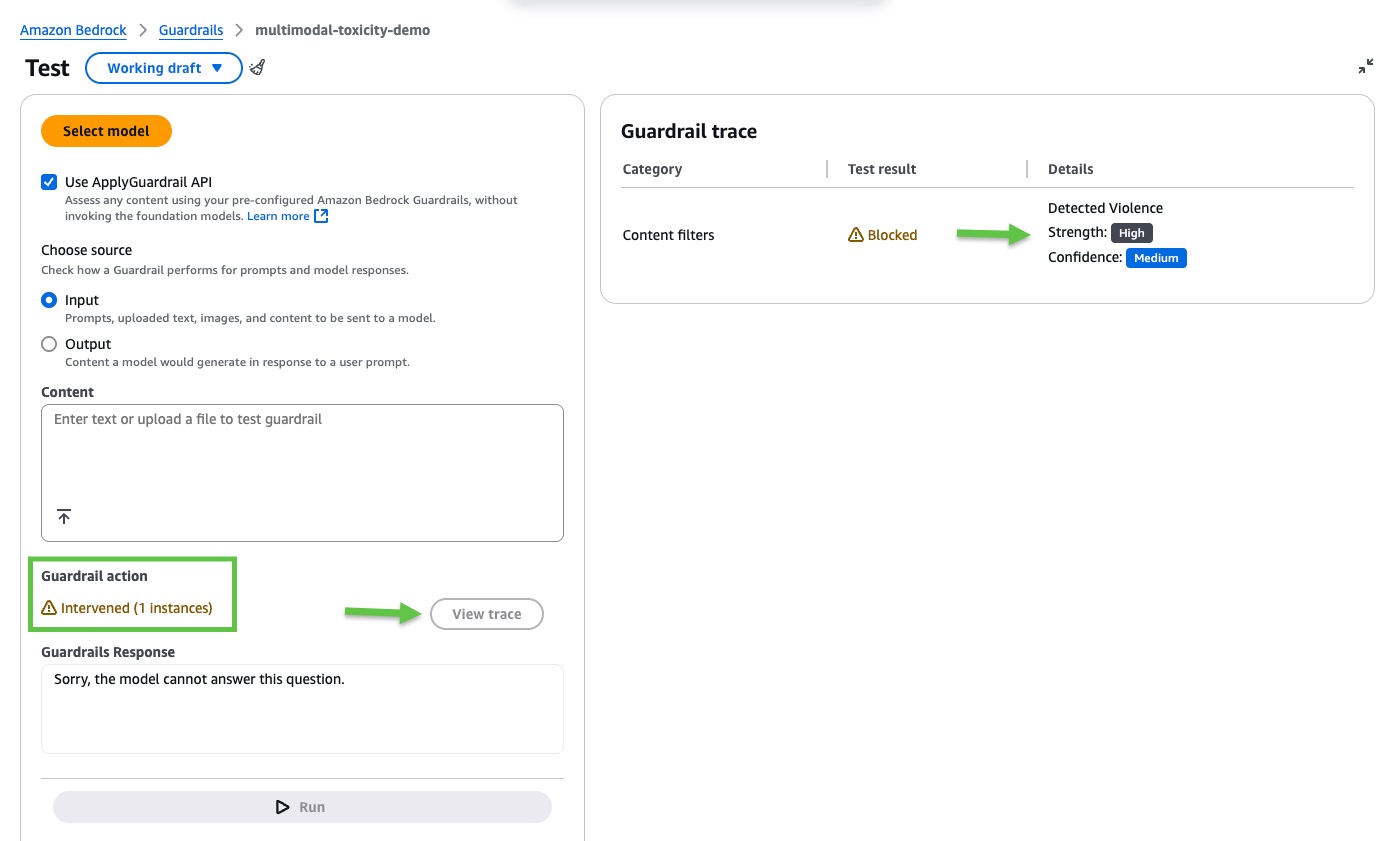Uncheck Use ApplyGuardrail API checkbox
1390x841 pixels.
tap(49, 182)
